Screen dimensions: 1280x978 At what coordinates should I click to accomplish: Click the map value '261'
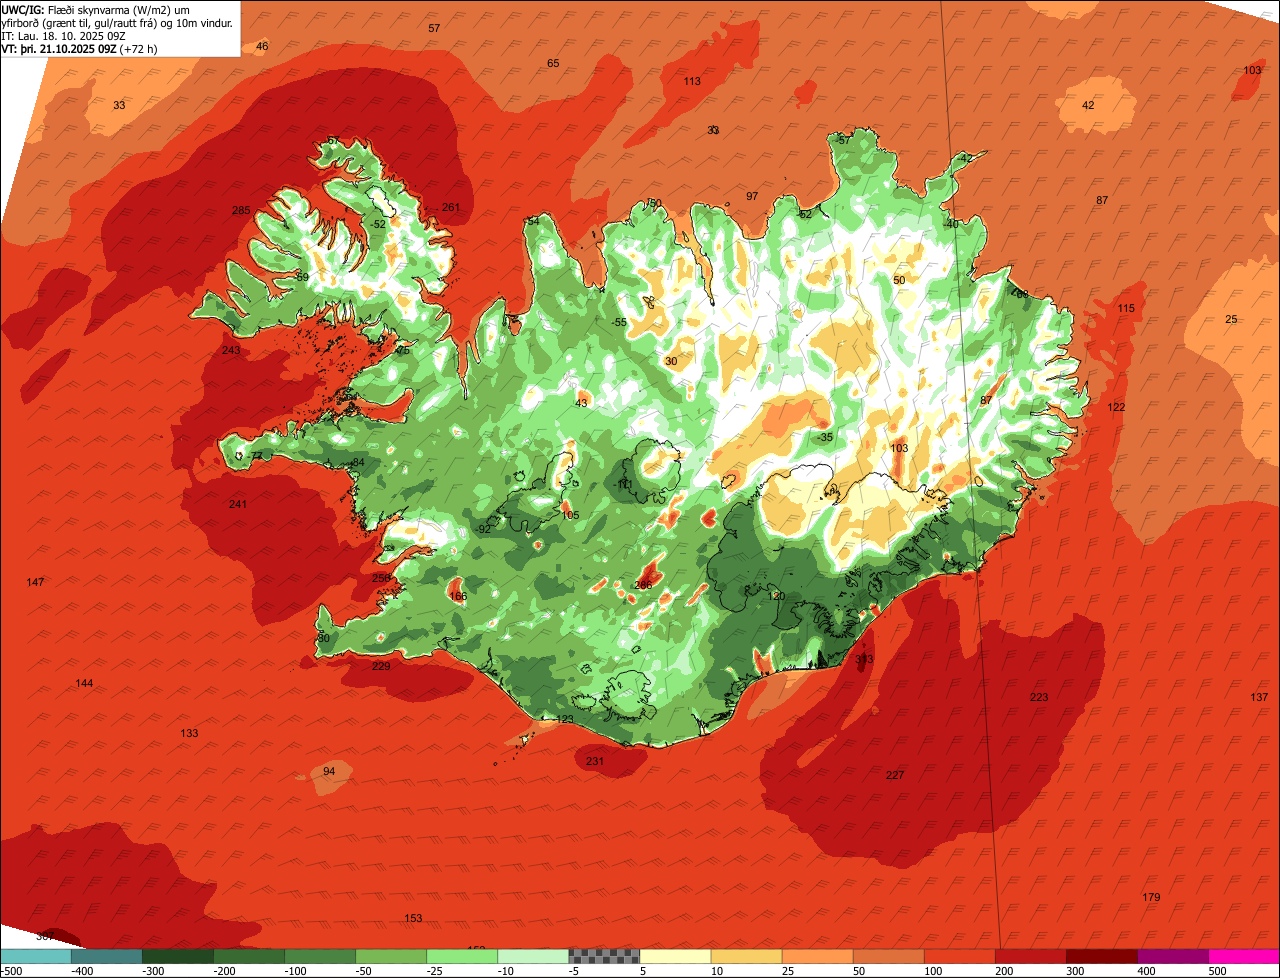coord(451,208)
